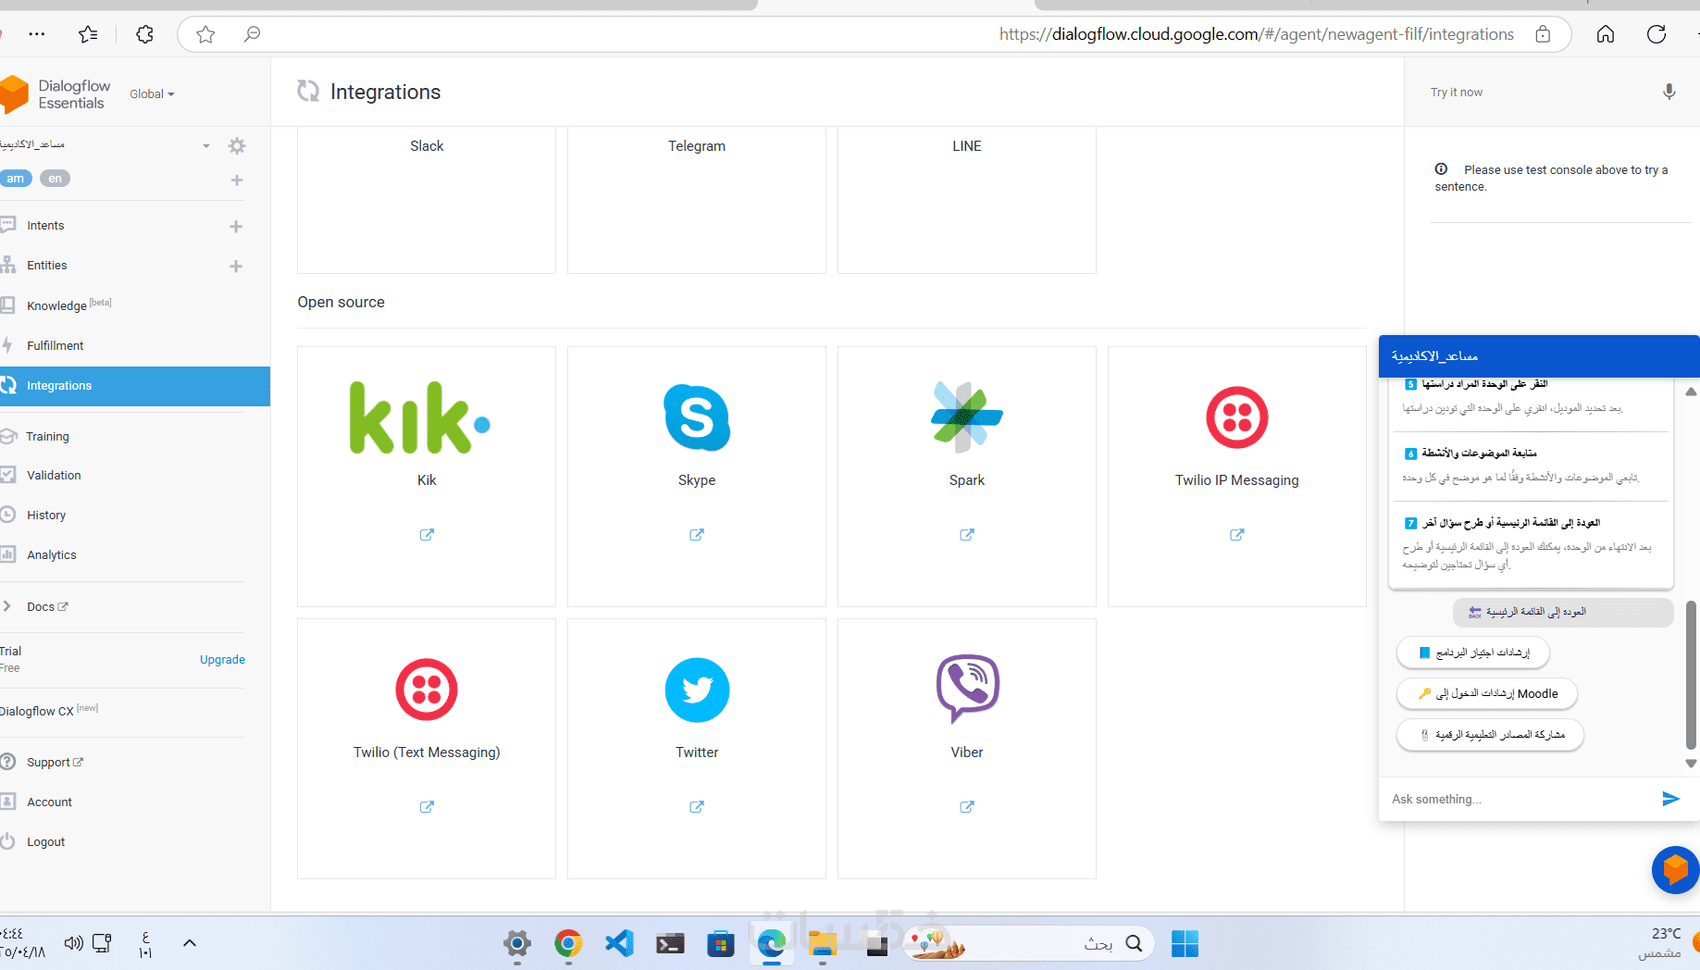Toggle the Dialogflow Messenger chat bubble

[1675, 870]
